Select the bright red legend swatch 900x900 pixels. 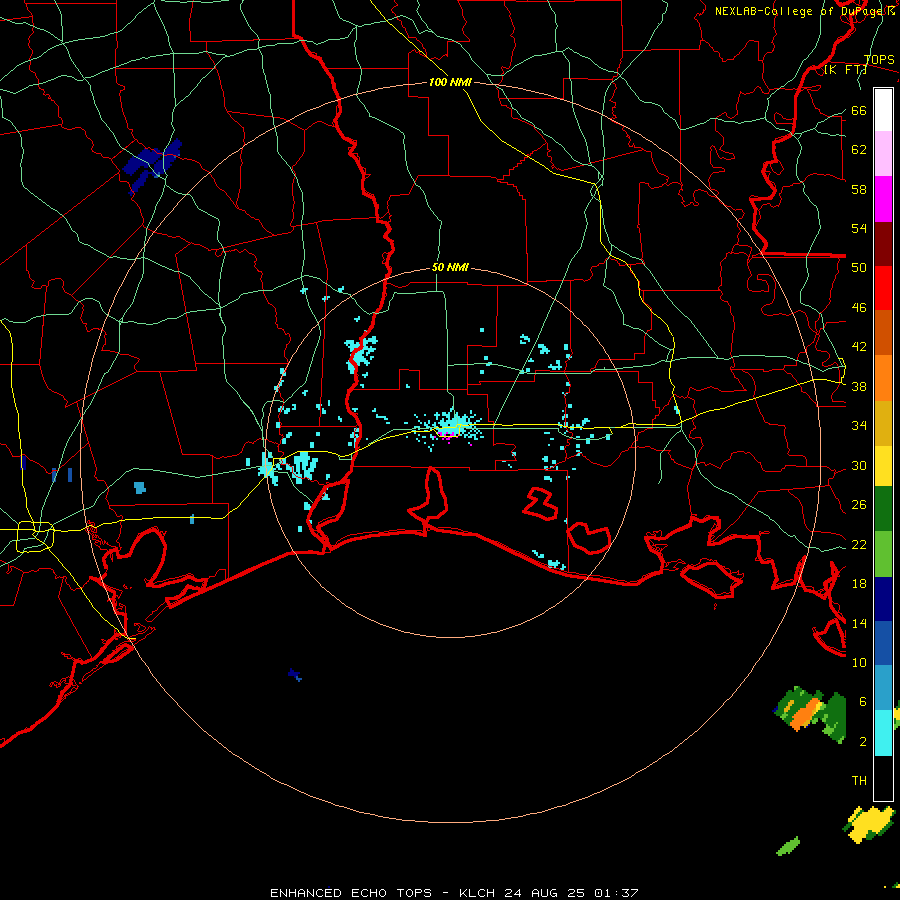click(x=883, y=288)
